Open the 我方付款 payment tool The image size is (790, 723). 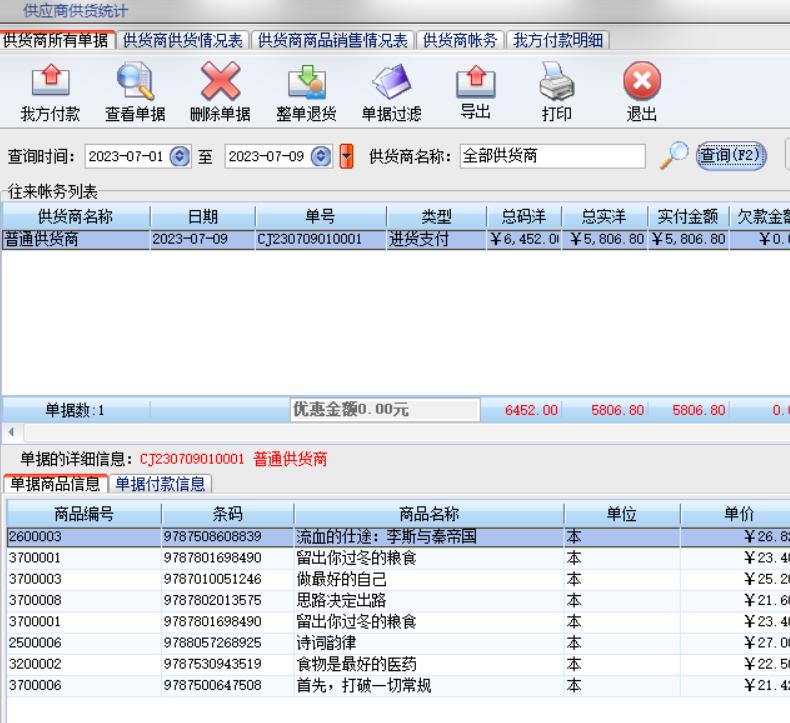[x=50, y=92]
